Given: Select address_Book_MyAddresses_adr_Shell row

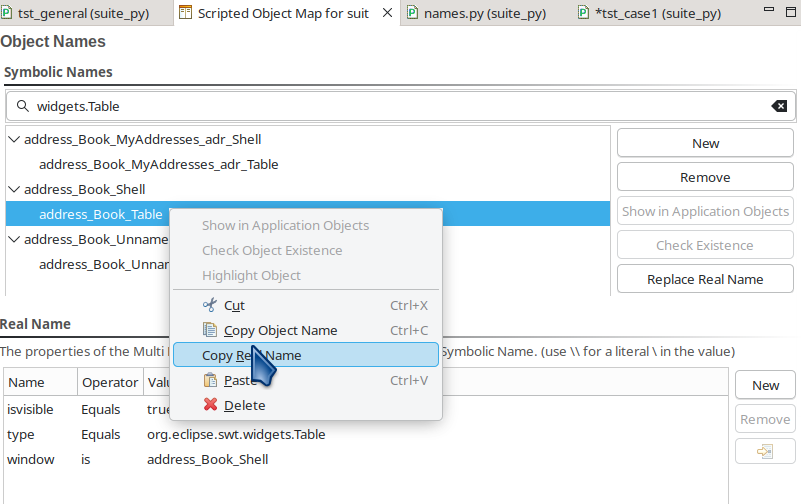Looking at the screenshot, I should click(x=143, y=139).
